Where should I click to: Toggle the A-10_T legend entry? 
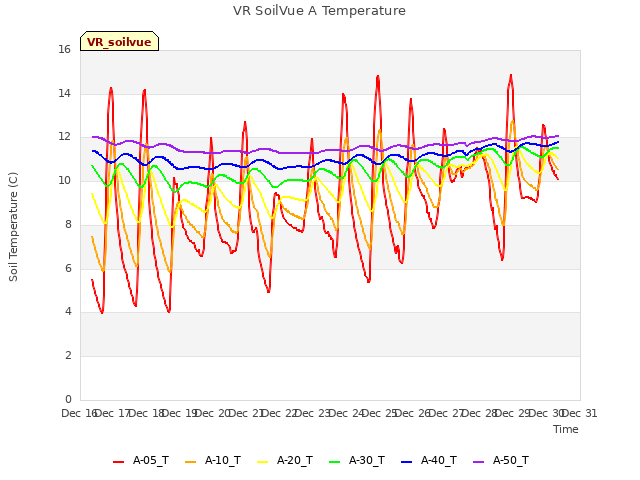click(x=213, y=461)
